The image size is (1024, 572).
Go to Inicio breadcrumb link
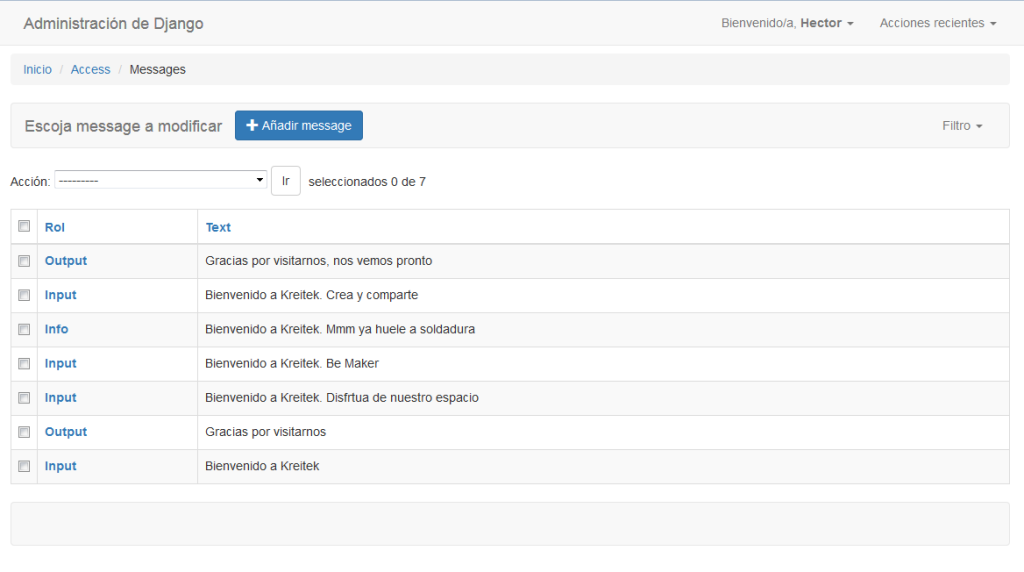(38, 70)
